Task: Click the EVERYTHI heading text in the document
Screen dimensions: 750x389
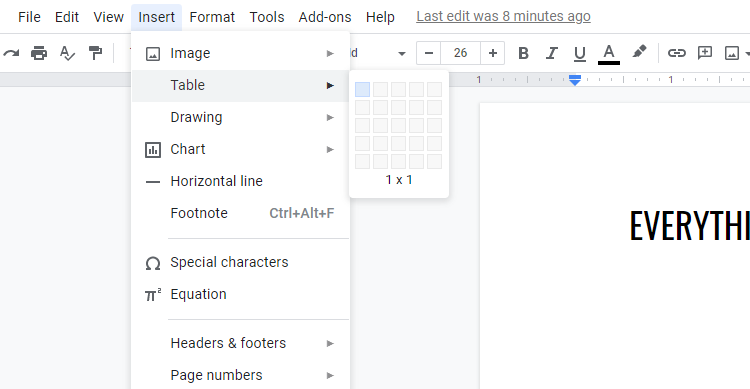Action: pyautogui.click(x=689, y=226)
